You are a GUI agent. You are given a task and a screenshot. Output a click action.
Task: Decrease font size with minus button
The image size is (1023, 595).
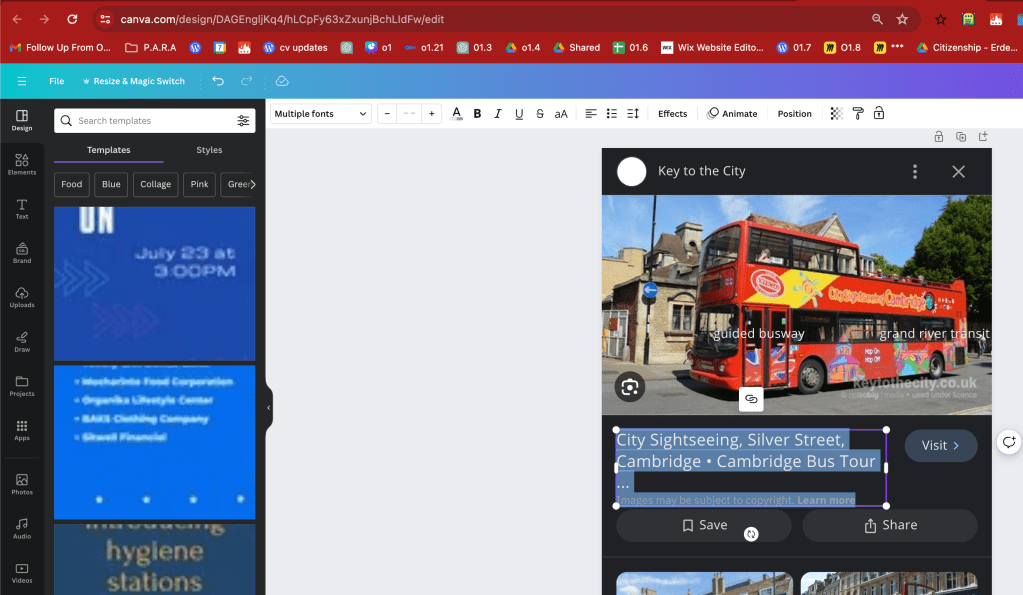point(387,114)
